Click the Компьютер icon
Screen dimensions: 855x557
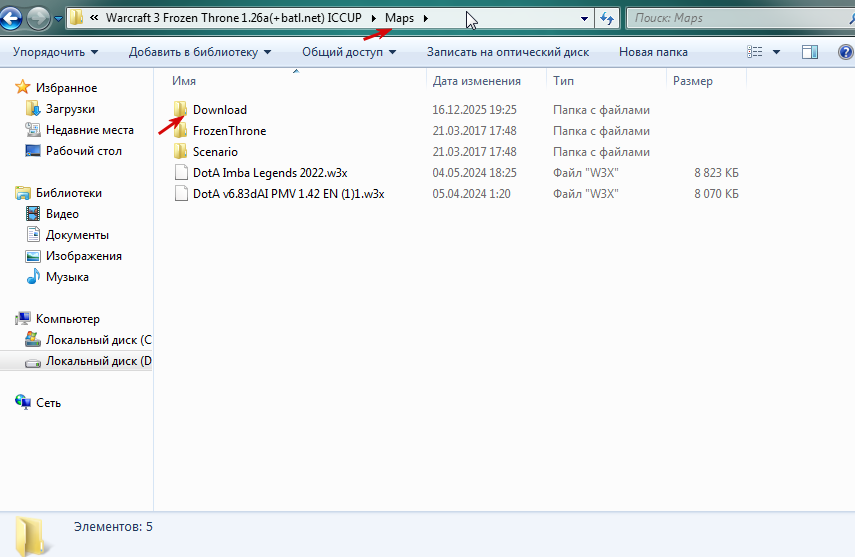tap(23, 318)
